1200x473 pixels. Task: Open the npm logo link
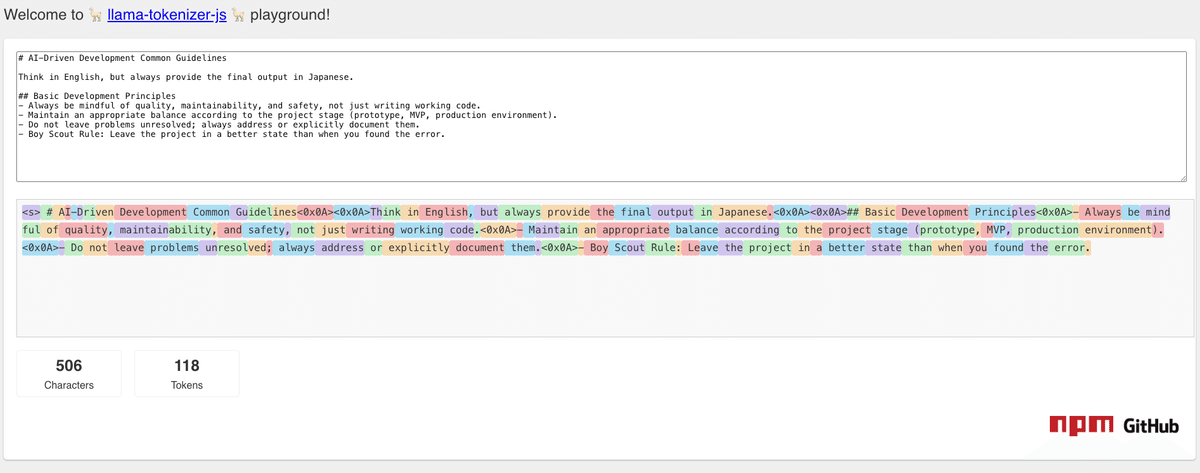coord(1082,425)
